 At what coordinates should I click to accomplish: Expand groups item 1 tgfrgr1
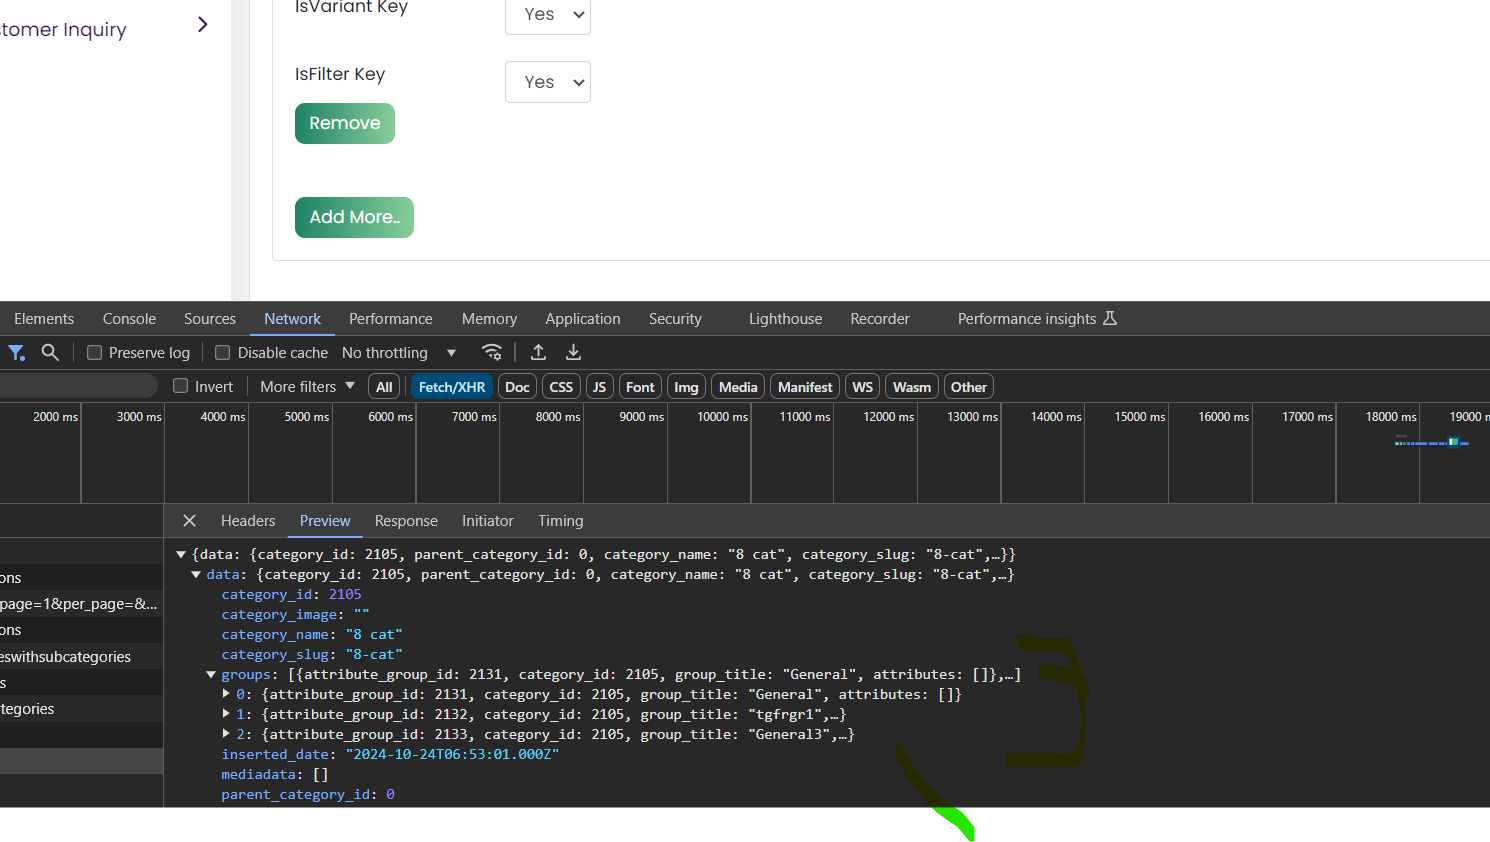(226, 714)
